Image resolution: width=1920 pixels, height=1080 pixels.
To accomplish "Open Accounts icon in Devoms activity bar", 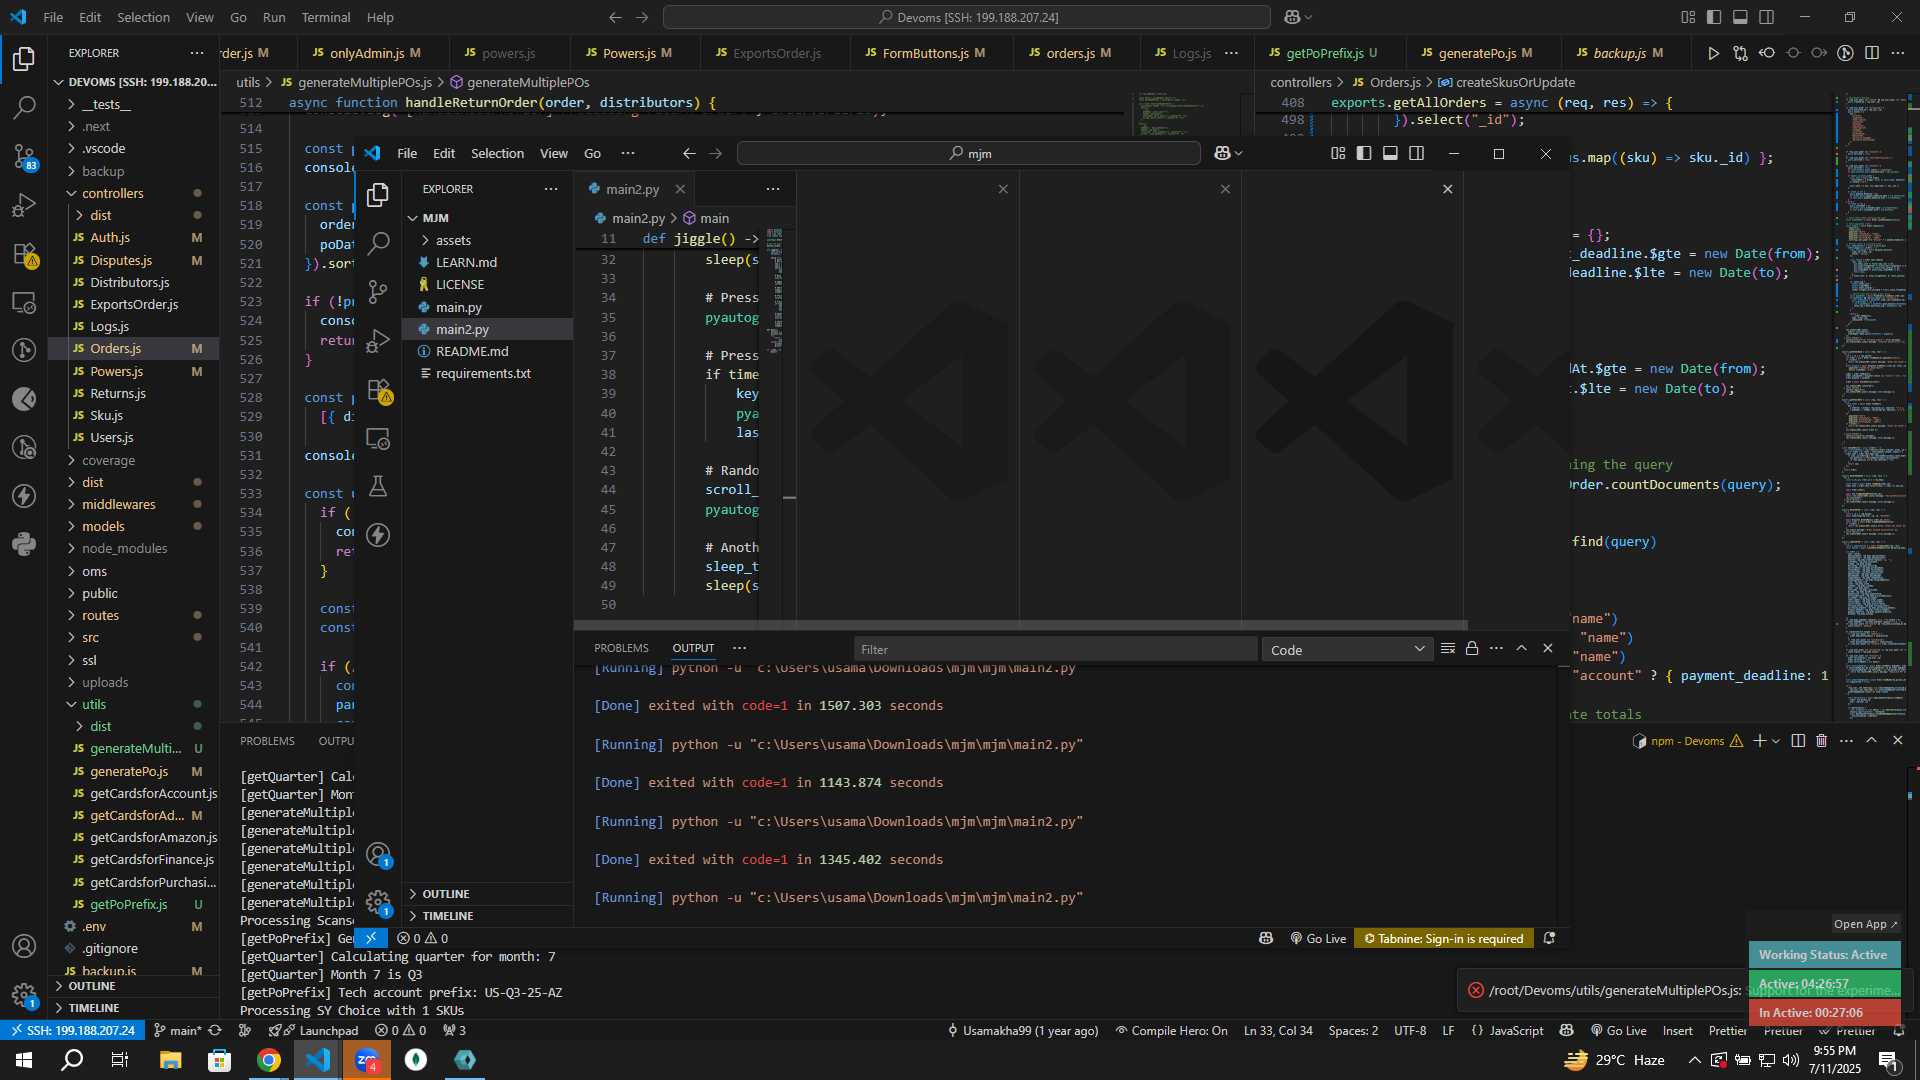I will pyautogui.click(x=24, y=946).
